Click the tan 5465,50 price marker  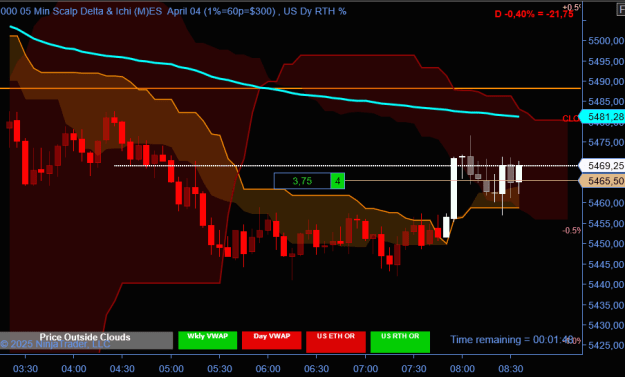602,181
